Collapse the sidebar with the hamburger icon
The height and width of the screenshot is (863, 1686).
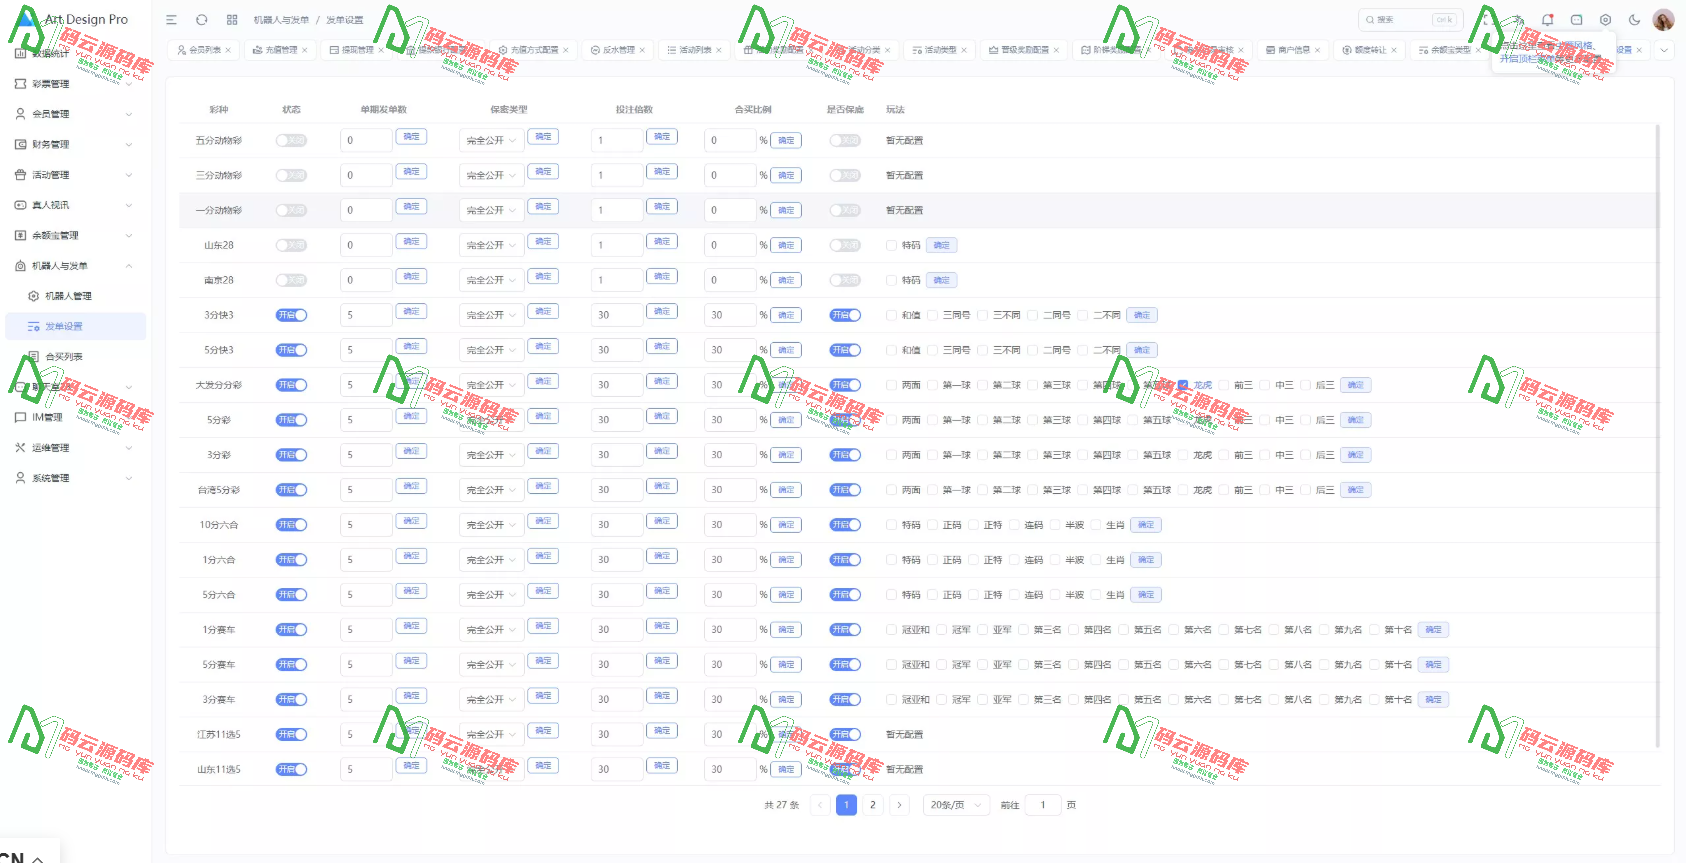(171, 20)
